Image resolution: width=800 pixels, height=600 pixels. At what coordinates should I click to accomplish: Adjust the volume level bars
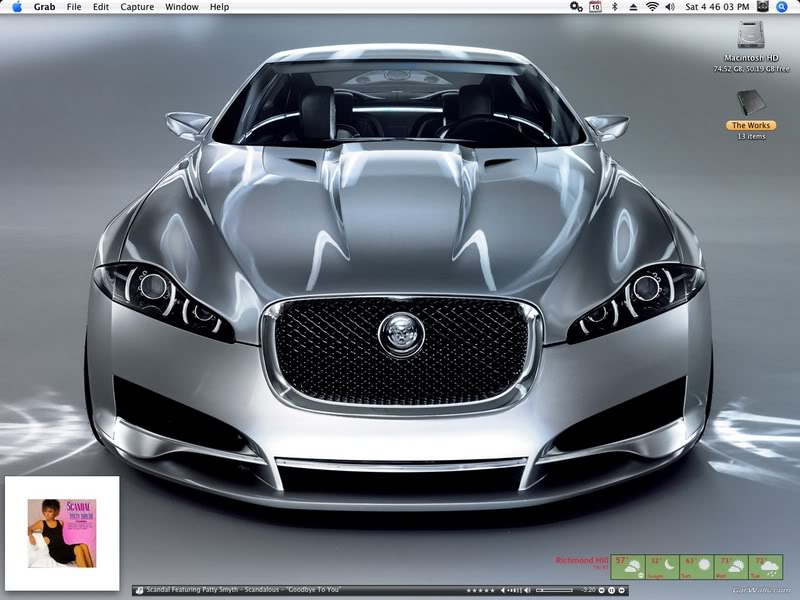tap(515, 590)
